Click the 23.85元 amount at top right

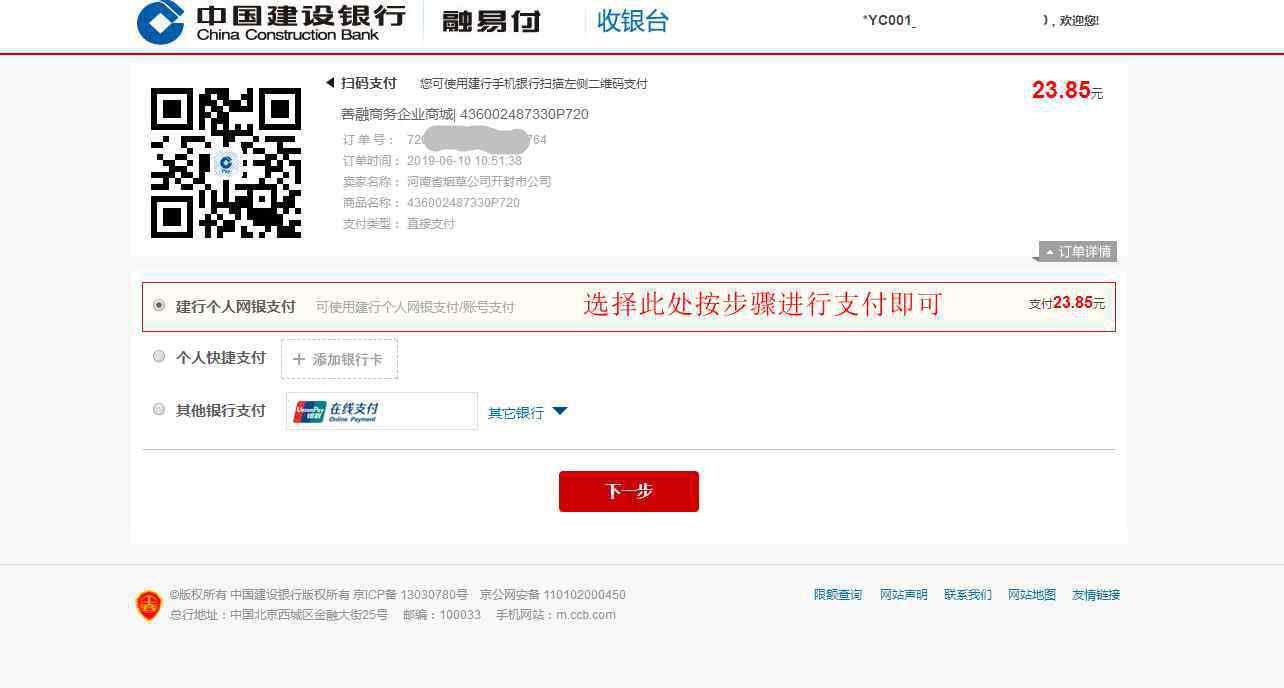click(x=1067, y=90)
